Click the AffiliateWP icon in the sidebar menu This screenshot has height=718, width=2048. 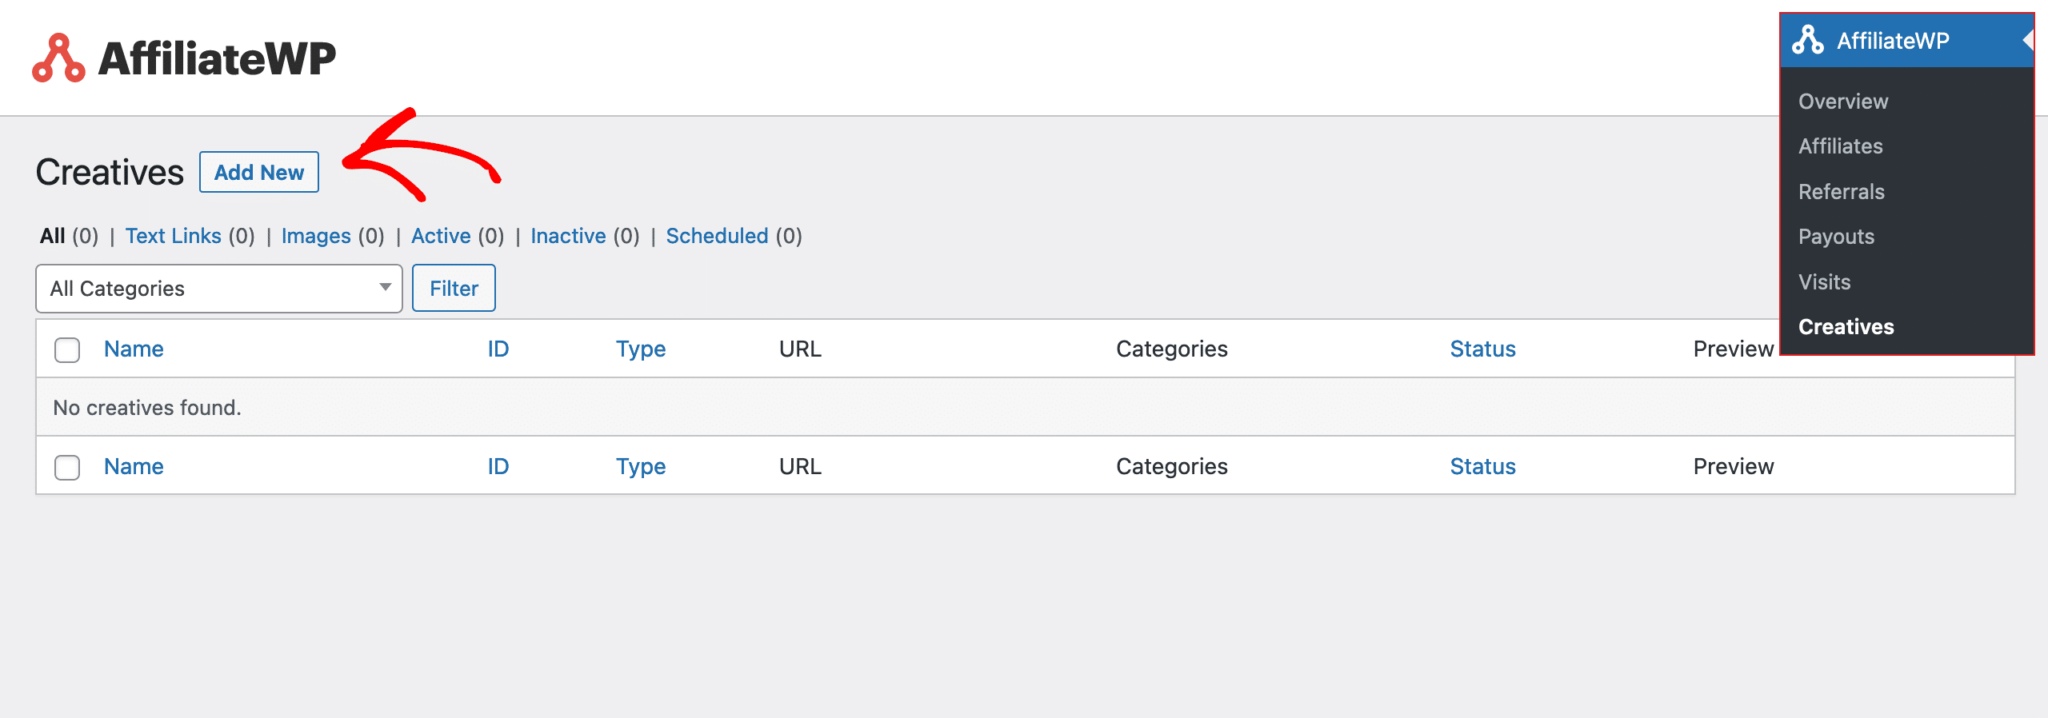(x=1810, y=40)
